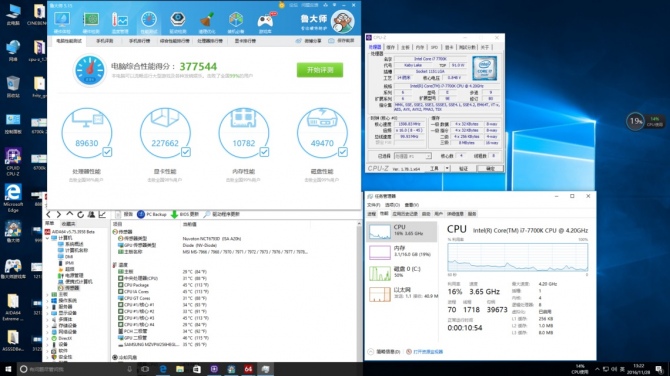The width and height of the screenshot is (670, 376).
Task: Click AIDA64 taskbar icon labeled 64
Action: pos(248,369)
